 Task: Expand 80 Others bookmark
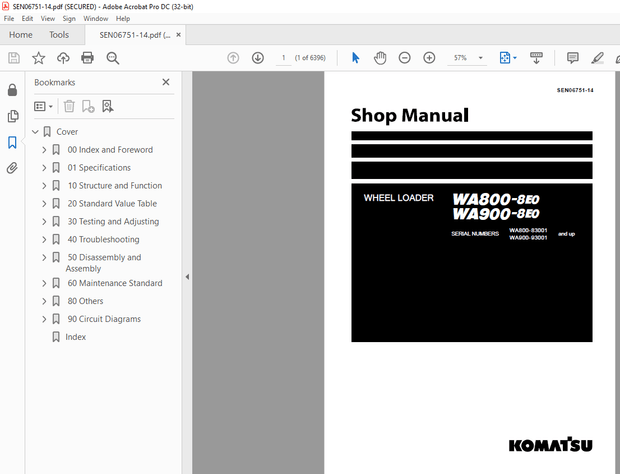(x=44, y=301)
